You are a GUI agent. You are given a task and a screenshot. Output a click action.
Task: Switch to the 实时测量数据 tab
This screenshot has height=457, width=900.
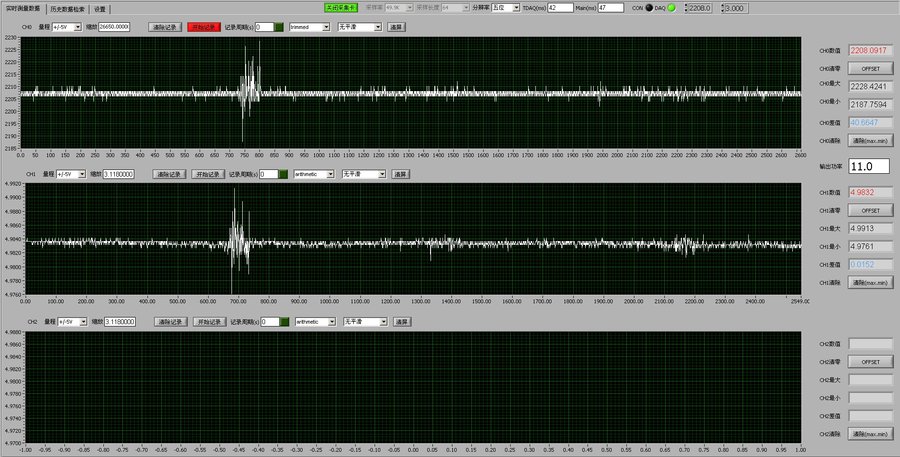point(23,9)
